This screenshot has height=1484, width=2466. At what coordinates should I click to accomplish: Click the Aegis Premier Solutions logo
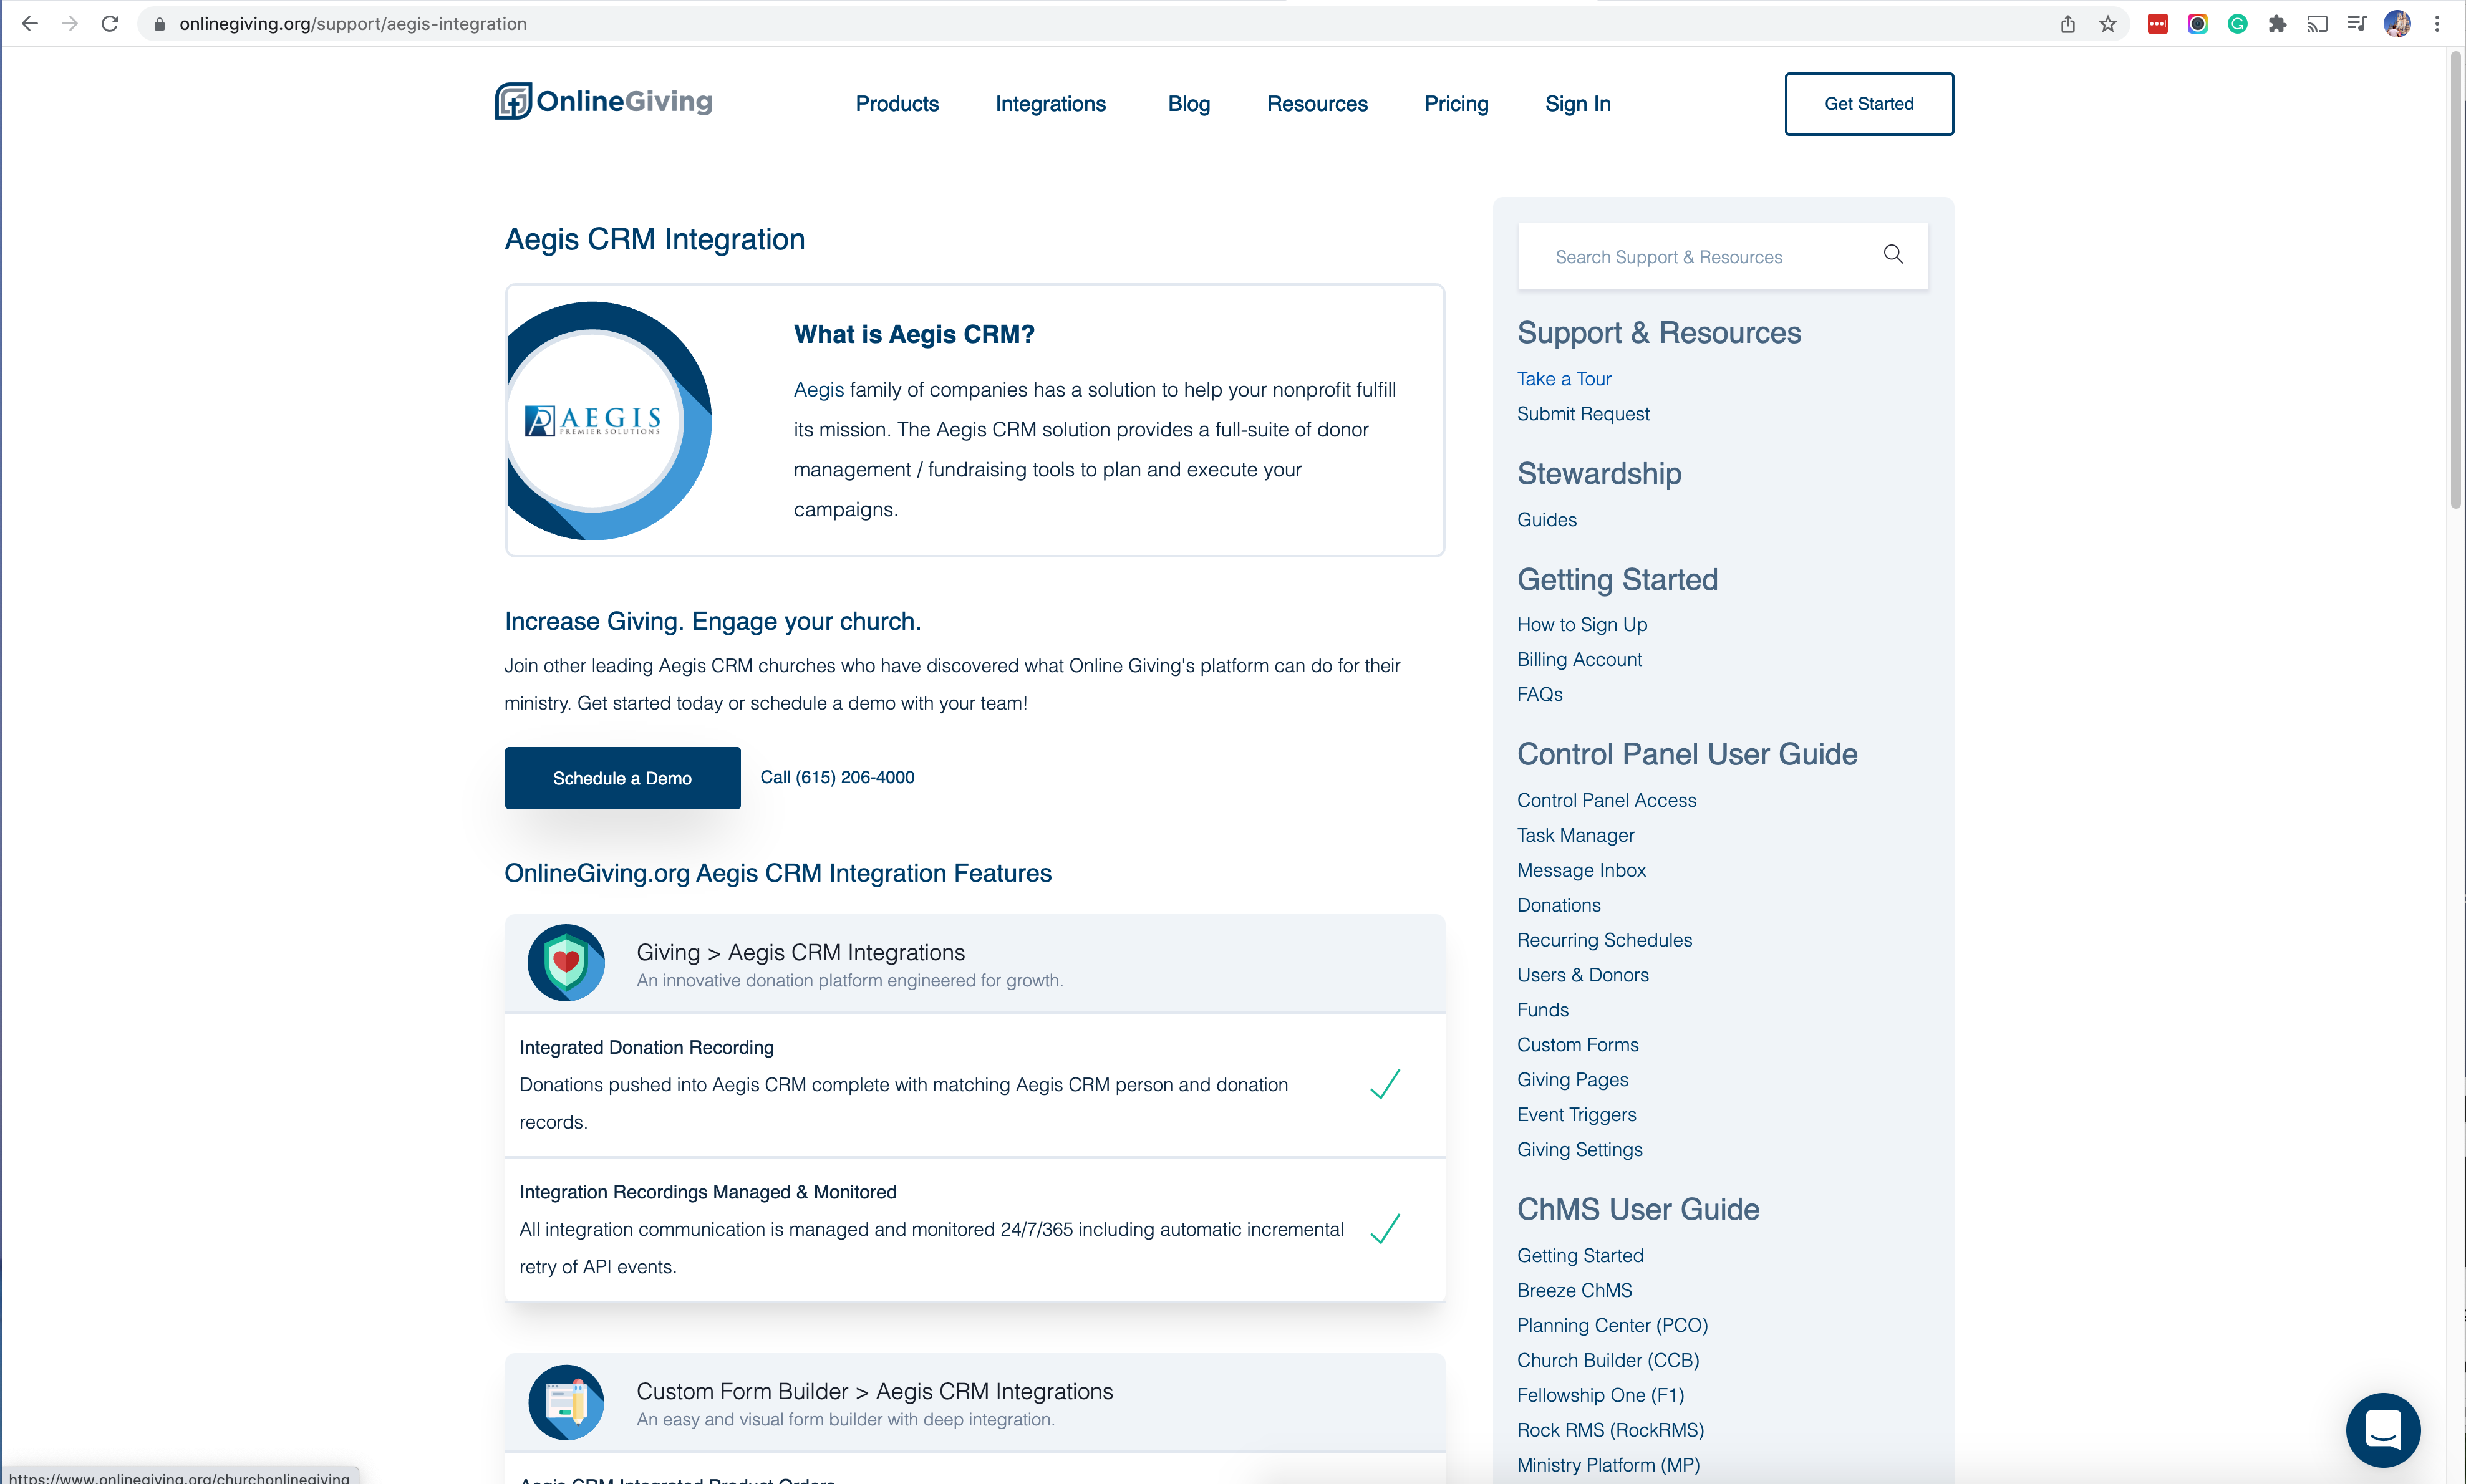point(593,420)
